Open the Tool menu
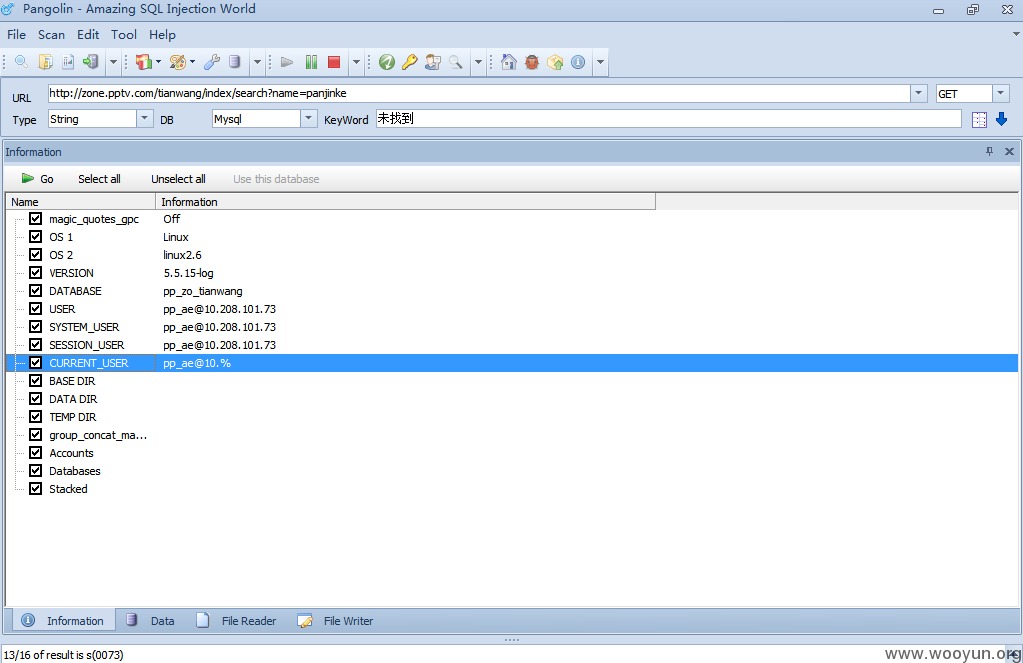Viewport: 1023px width, 663px height. 124,35
